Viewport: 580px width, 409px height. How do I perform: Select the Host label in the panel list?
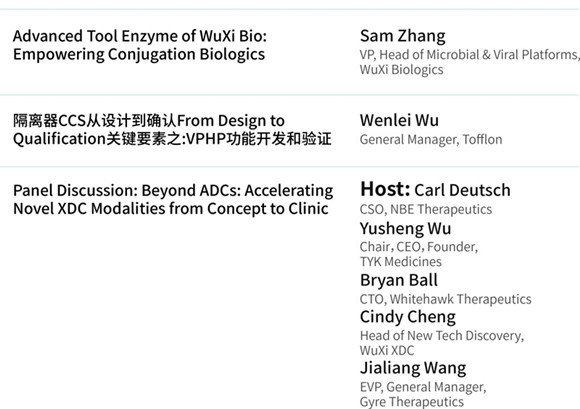385,189
